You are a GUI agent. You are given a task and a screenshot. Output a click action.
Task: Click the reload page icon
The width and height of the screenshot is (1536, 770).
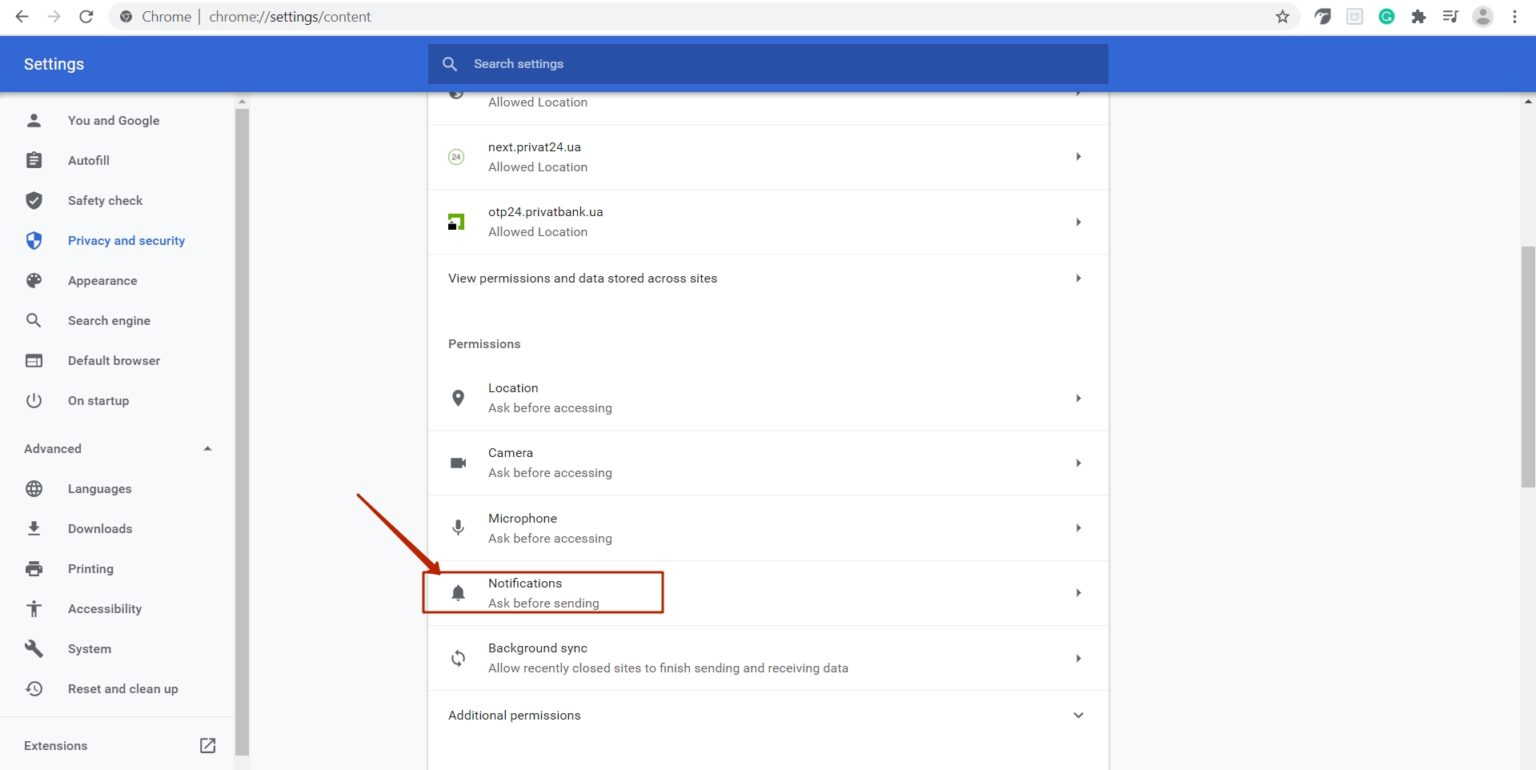coord(86,17)
